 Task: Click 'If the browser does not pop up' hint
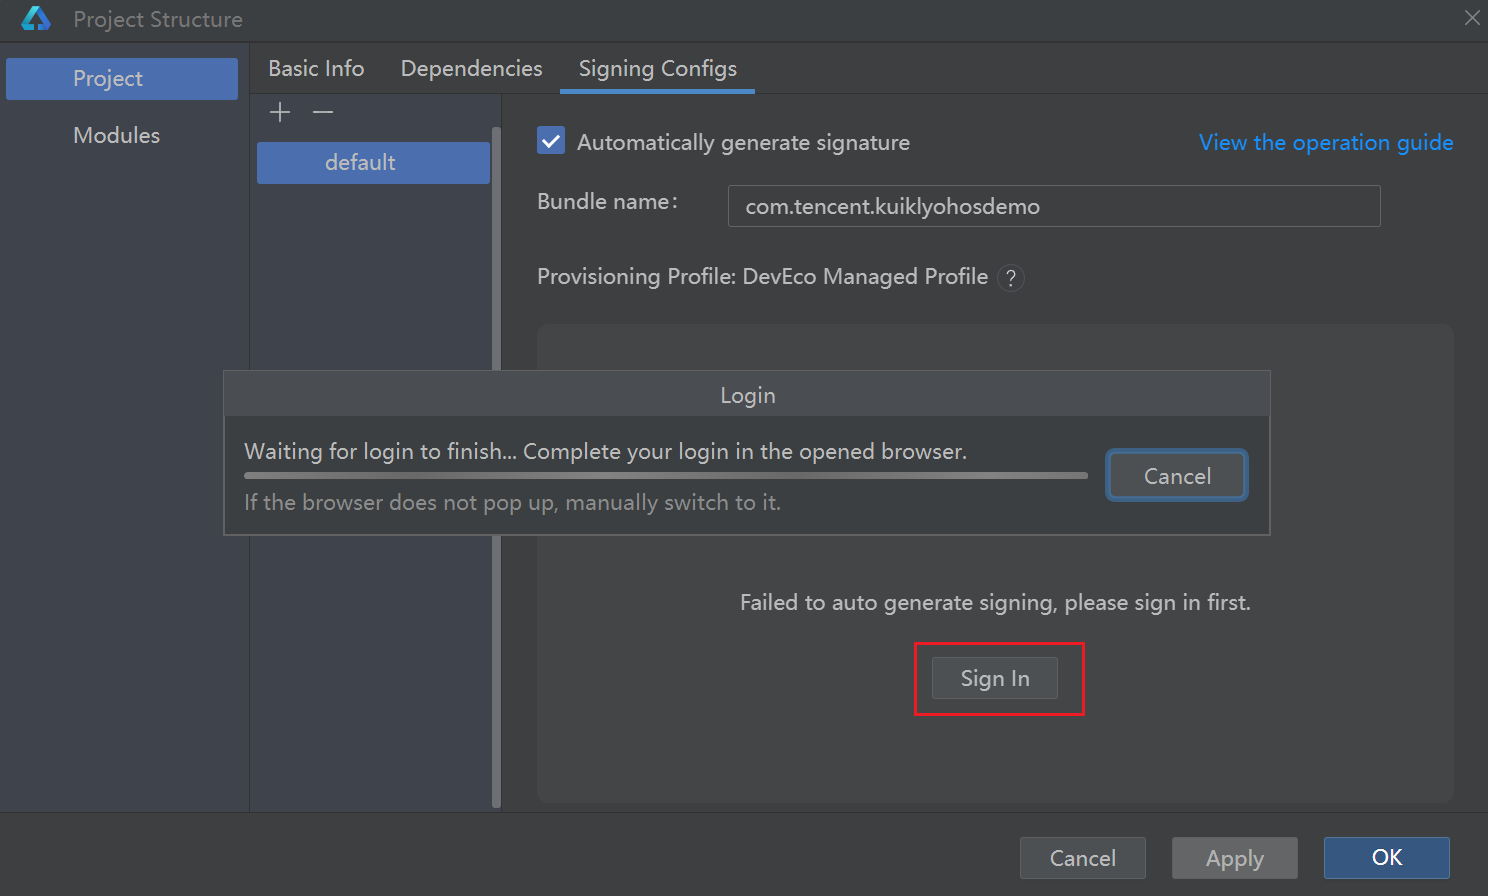513,503
